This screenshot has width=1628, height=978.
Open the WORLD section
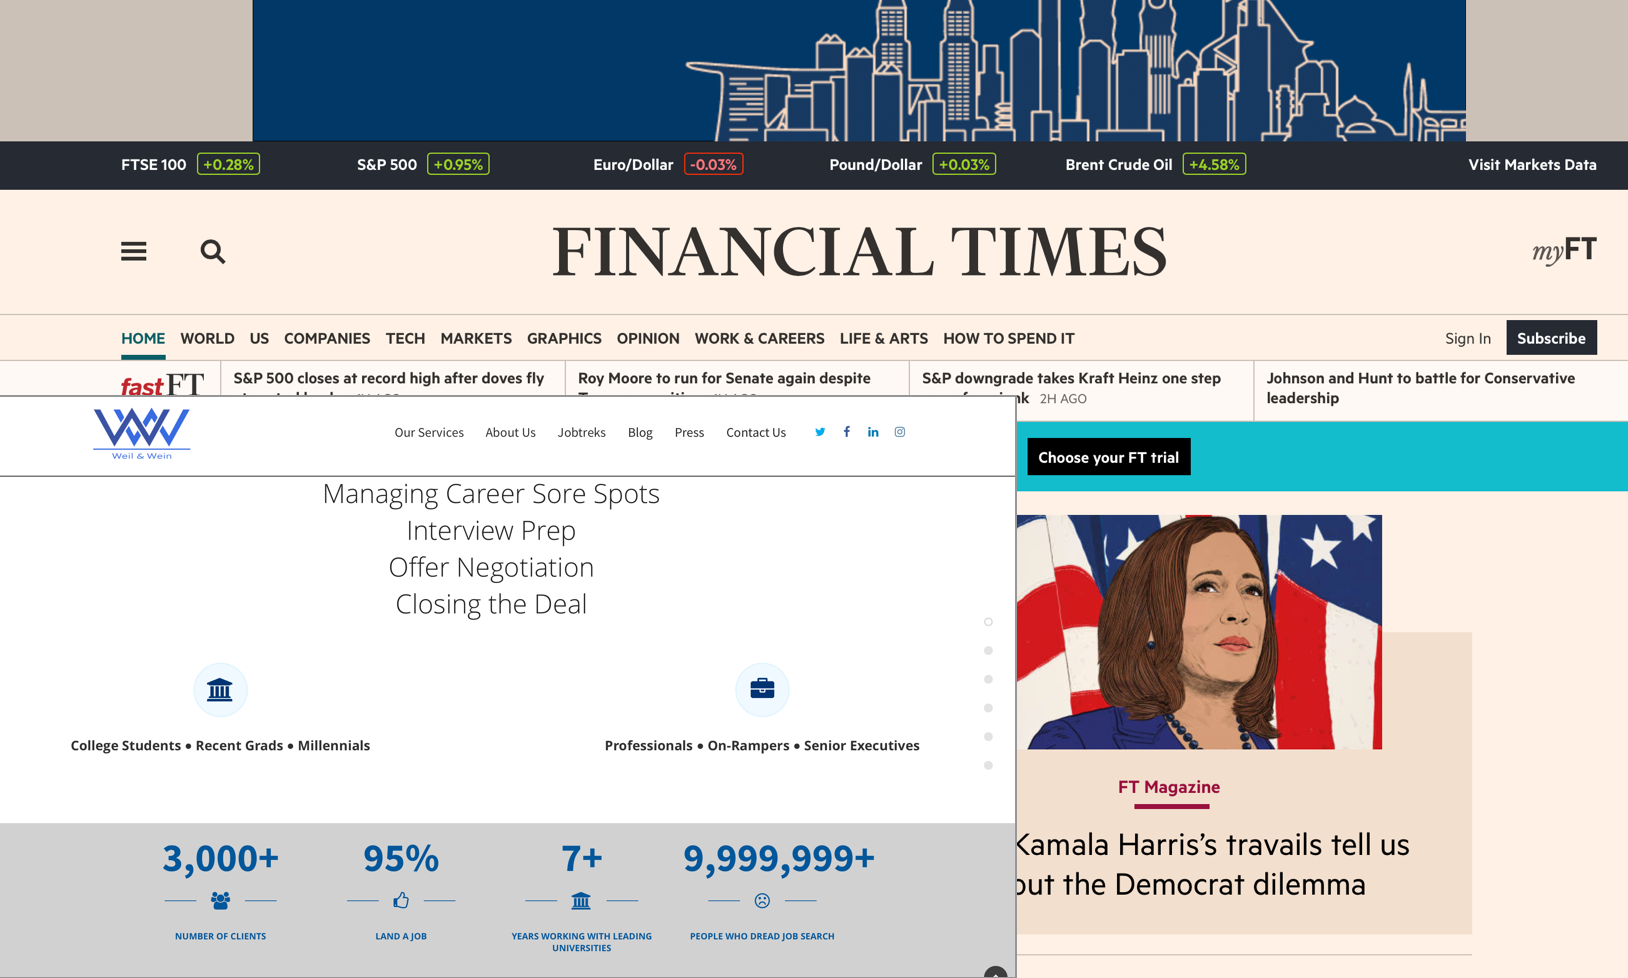coord(207,338)
